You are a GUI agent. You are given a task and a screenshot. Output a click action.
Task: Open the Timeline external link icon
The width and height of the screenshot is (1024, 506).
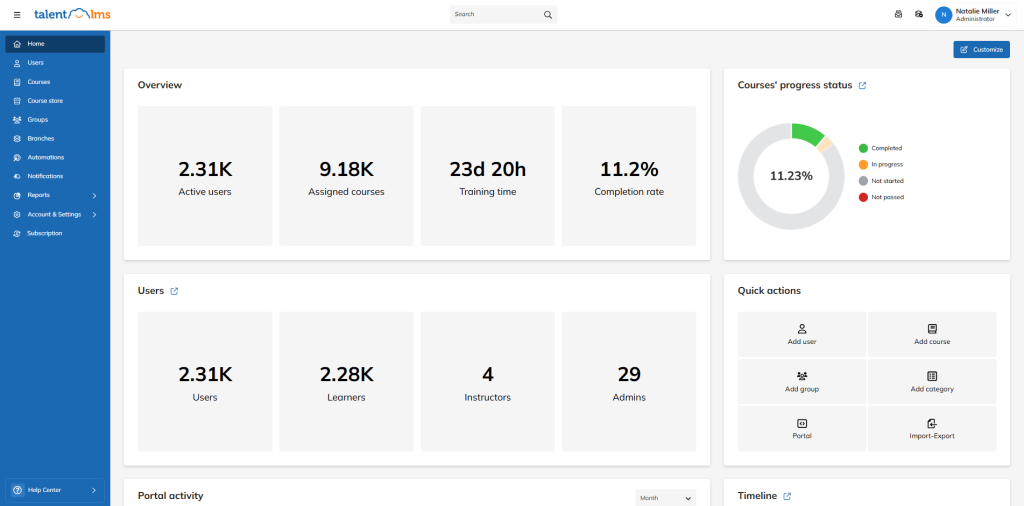pos(787,496)
